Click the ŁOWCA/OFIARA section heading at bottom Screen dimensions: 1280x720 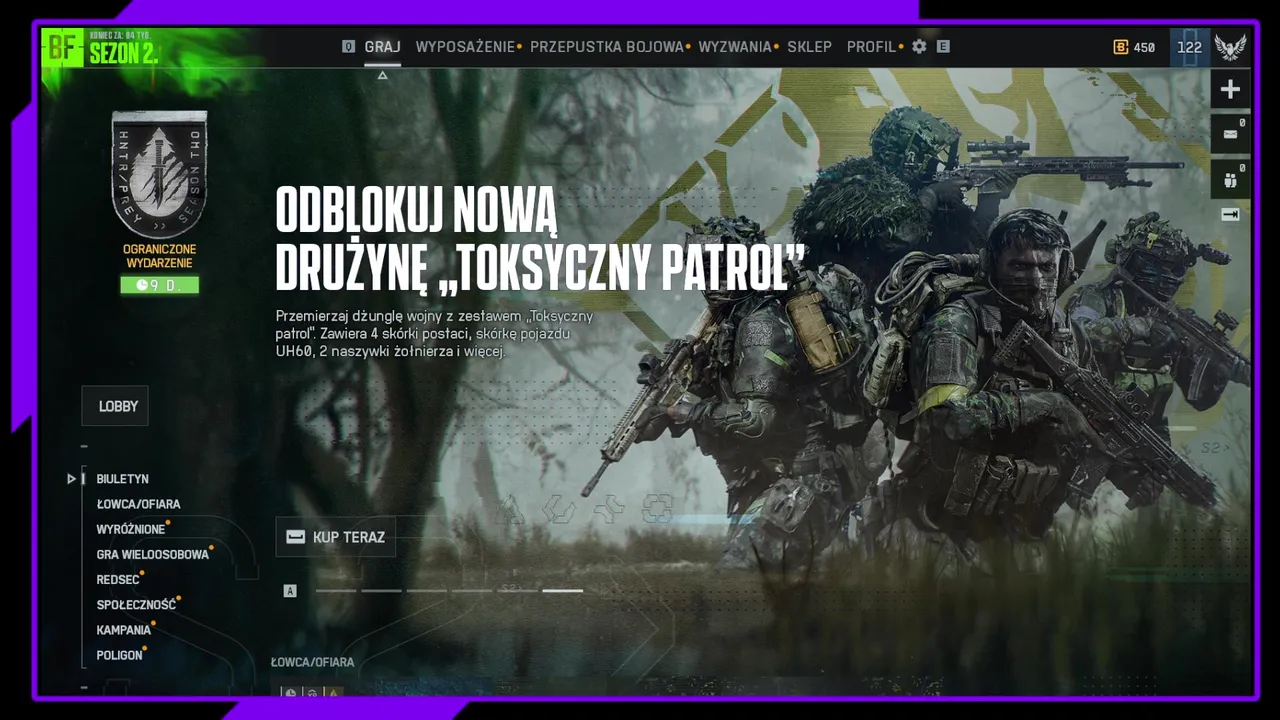point(312,662)
